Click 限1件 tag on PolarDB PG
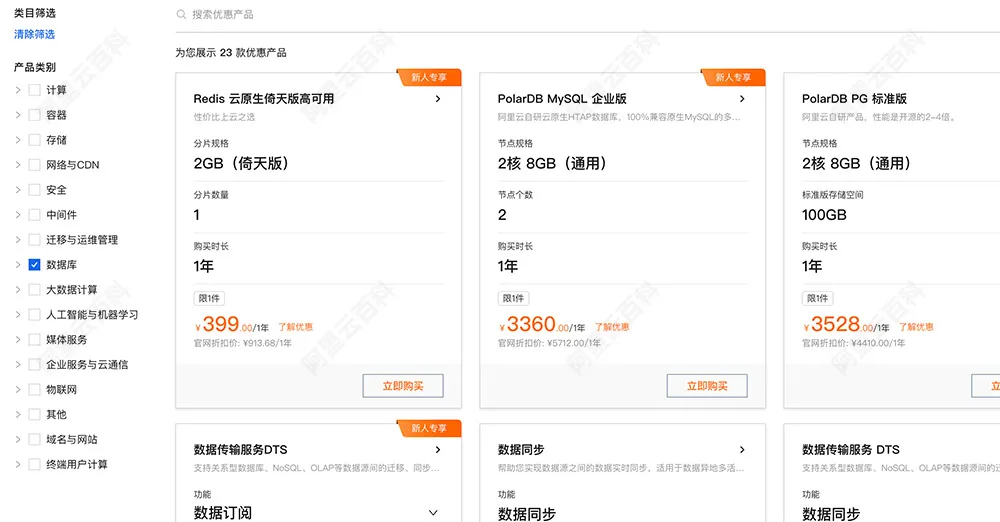The image size is (1000, 522). coord(818,298)
